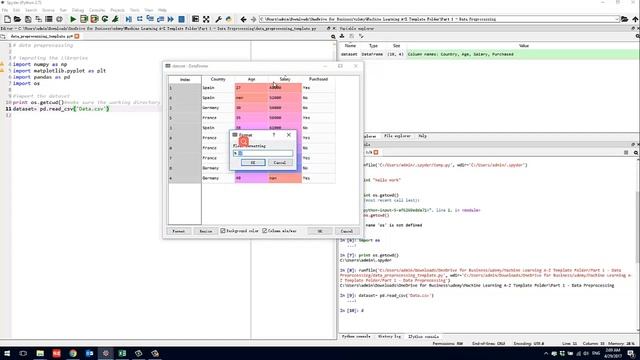Image resolution: width=640 pixels, height=360 pixels.
Task: Open the Edit menu
Action: click(x=16, y=10)
